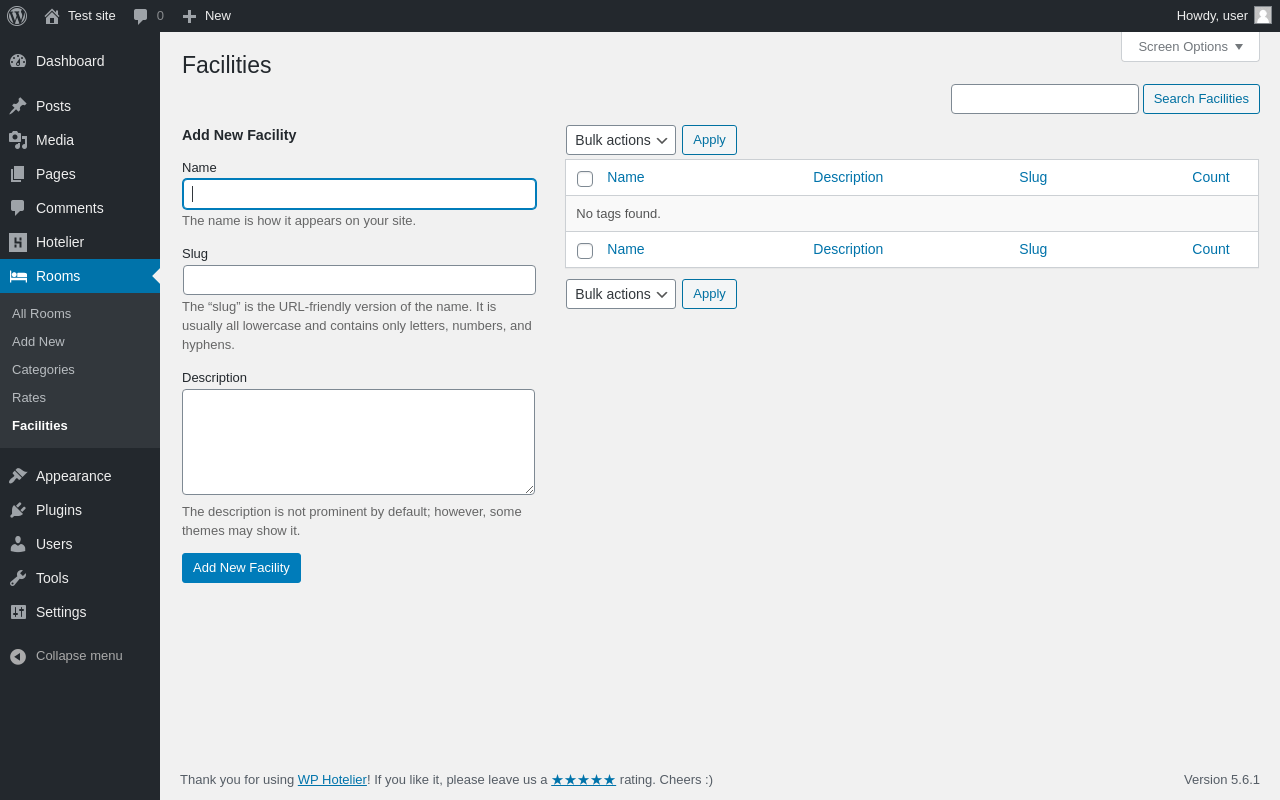Open the WordPress logo menu
Image resolution: width=1280 pixels, height=800 pixels.
(17, 16)
